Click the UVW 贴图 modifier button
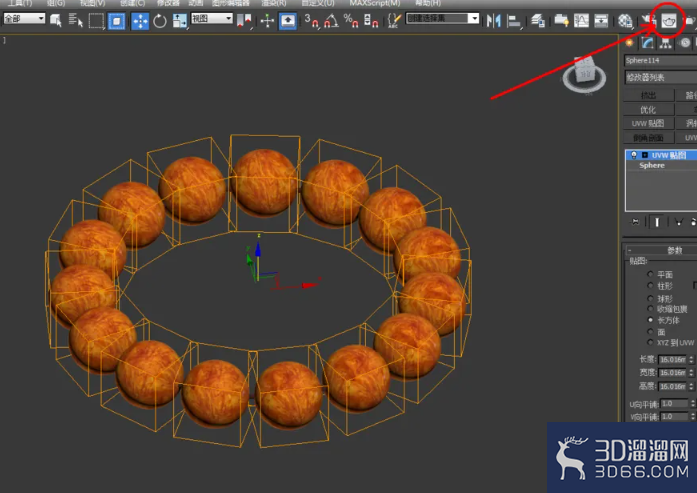Viewport: 697px width, 493px height. tap(648, 124)
